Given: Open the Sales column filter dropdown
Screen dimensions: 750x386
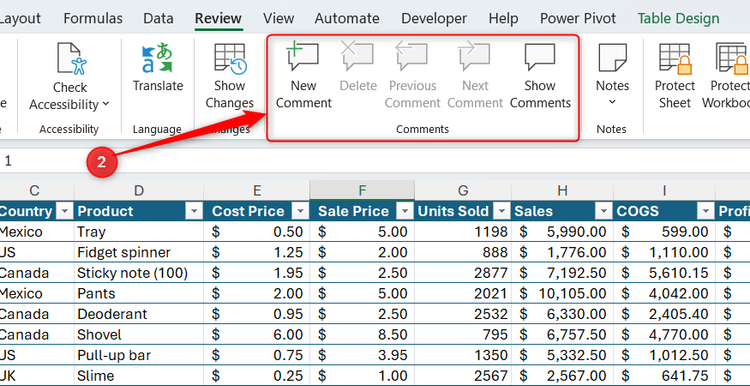Looking at the screenshot, I should [x=604, y=211].
